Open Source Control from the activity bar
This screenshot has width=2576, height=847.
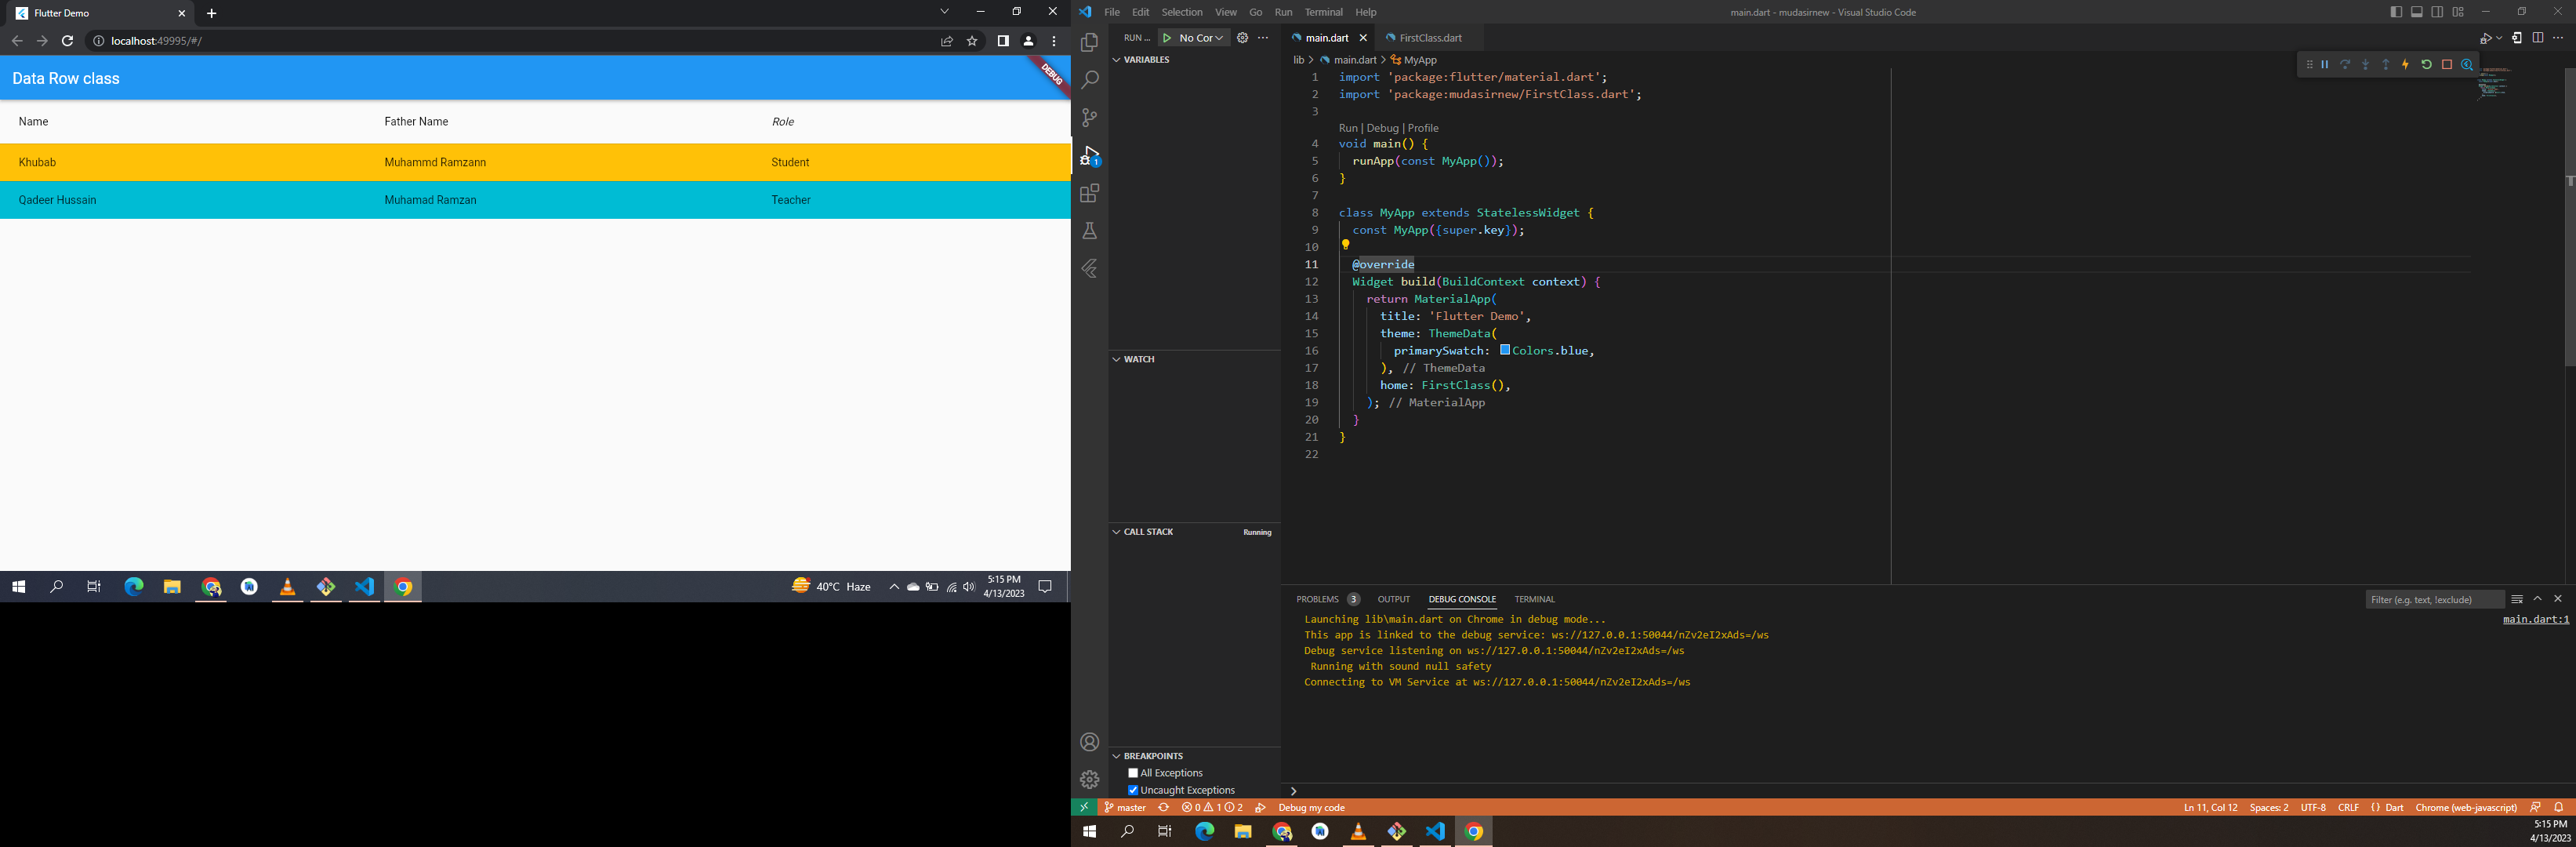[x=1089, y=118]
